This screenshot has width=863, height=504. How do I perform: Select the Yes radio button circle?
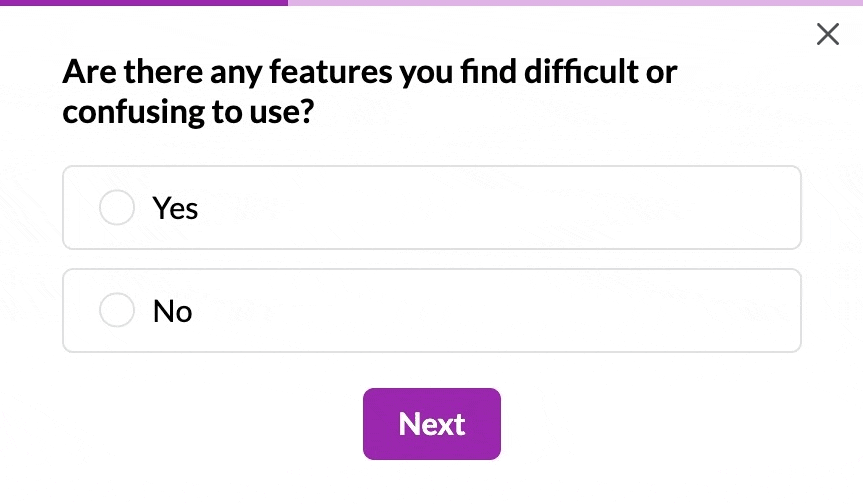[117, 208]
